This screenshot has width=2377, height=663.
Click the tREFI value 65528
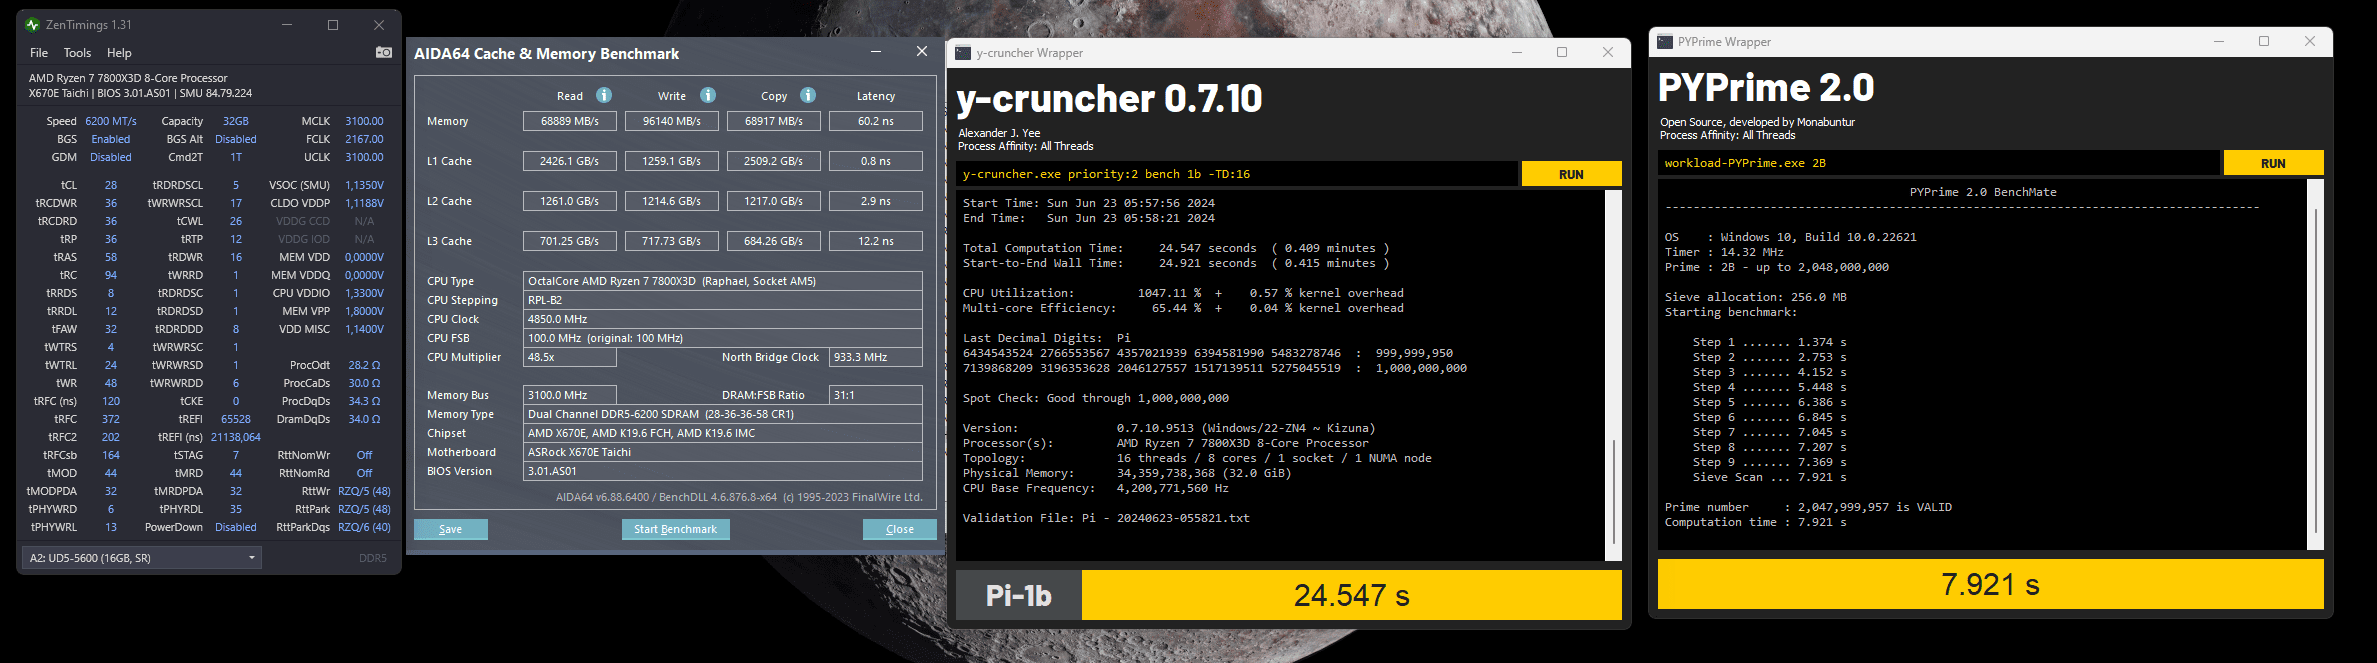point(236,419)
